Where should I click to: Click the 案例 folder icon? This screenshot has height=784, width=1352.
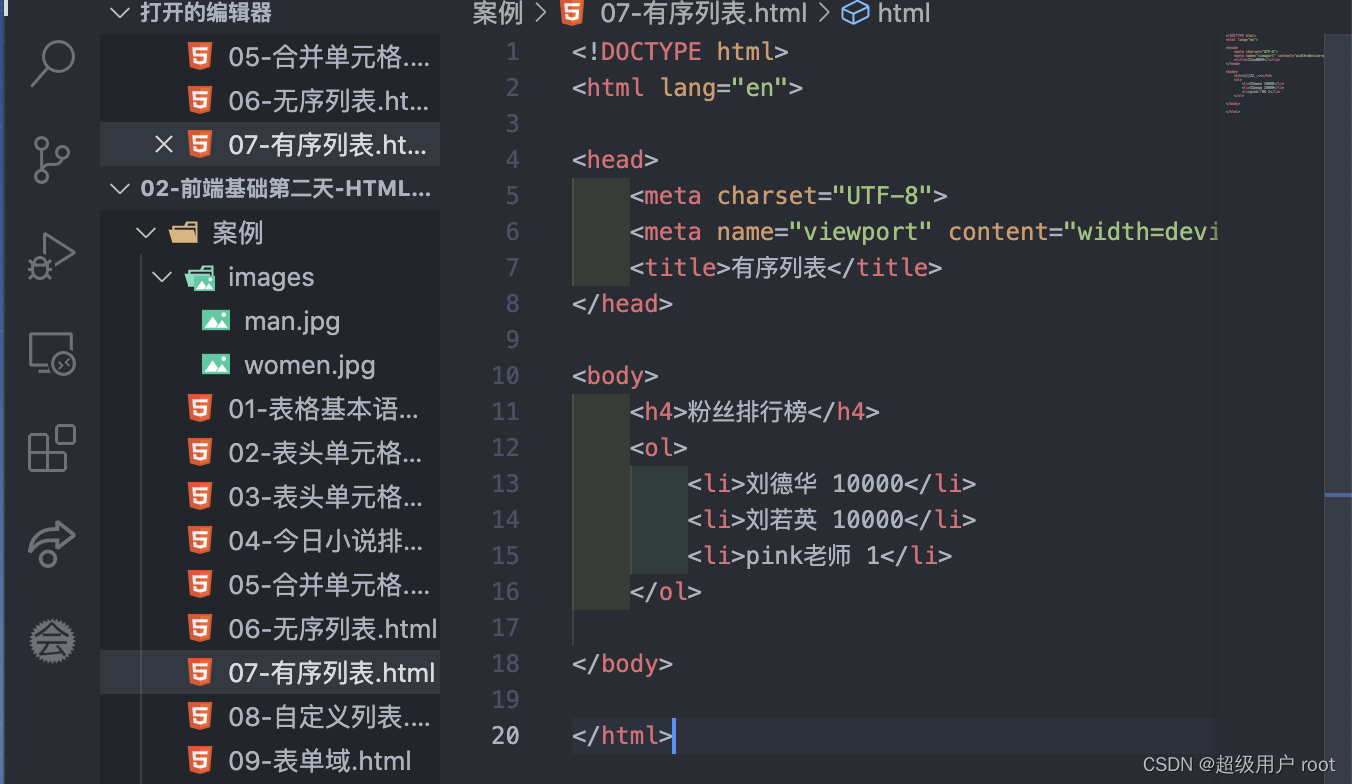tap(184, 233)
